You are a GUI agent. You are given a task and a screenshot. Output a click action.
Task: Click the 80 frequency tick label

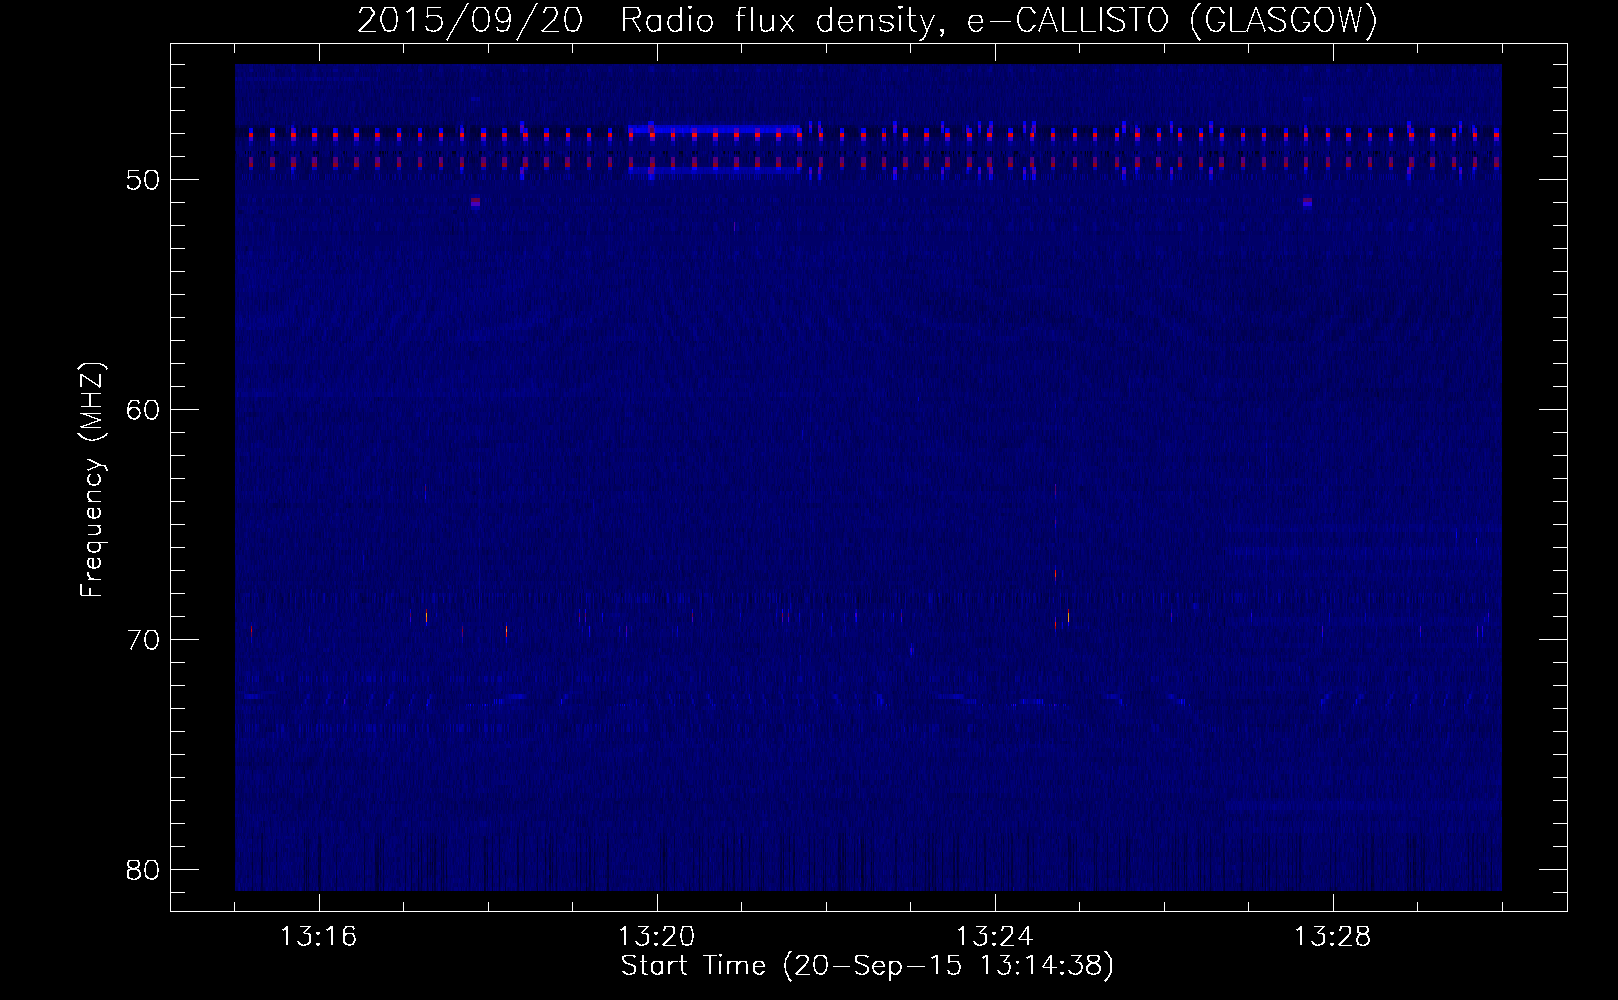coord(143,870)
